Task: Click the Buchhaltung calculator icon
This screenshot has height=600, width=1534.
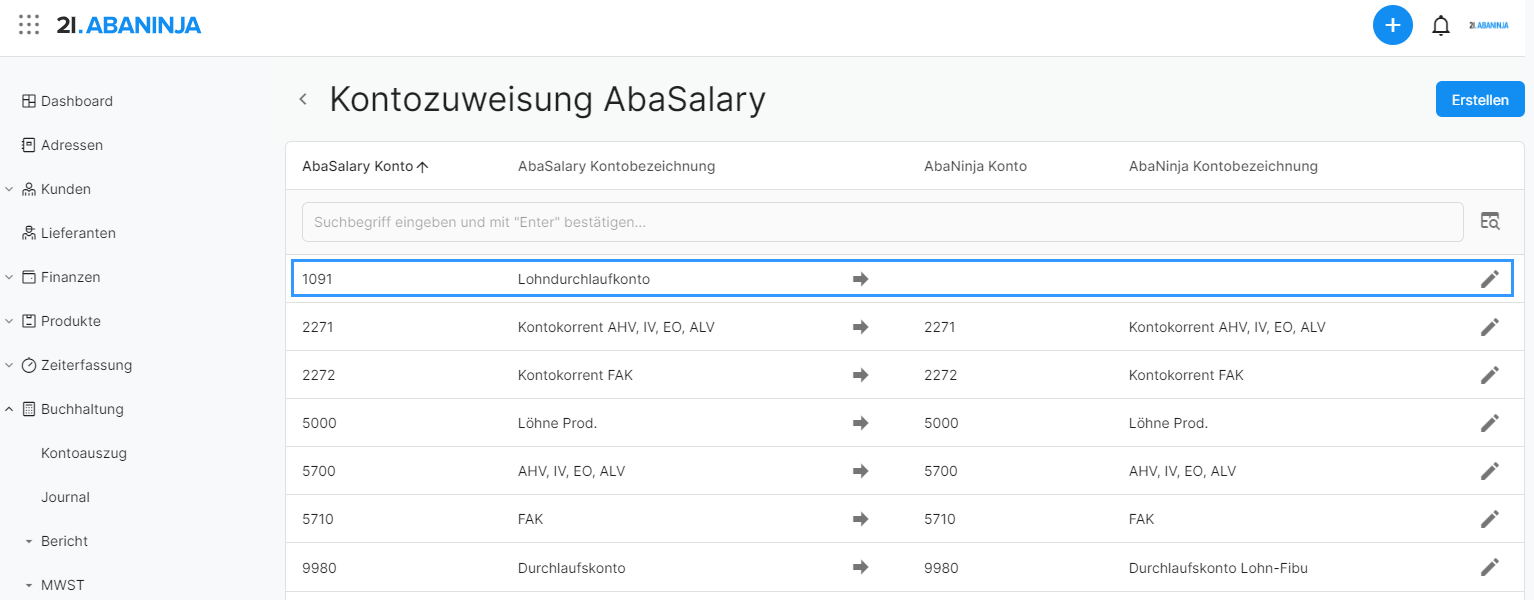Action: 29,409
